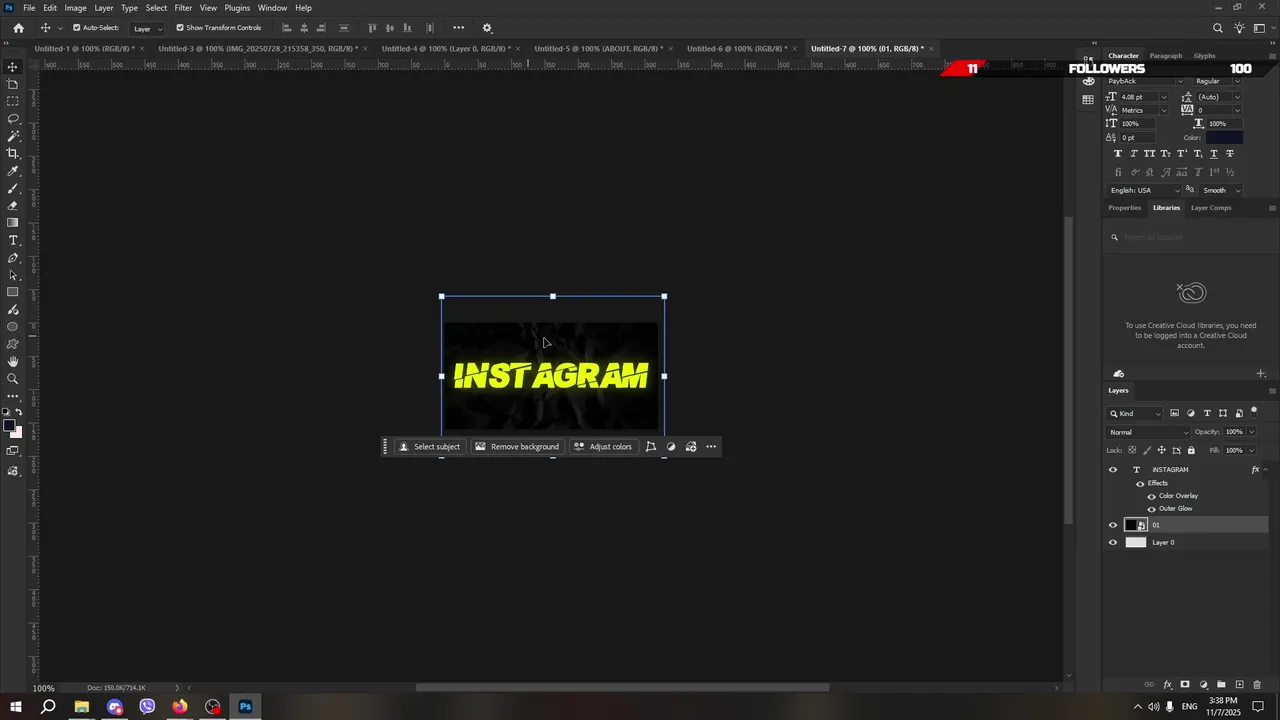The width and height of the screenshot is (1280, 720).
Task: Open the font size dropdown
Action: point(1164,97)
